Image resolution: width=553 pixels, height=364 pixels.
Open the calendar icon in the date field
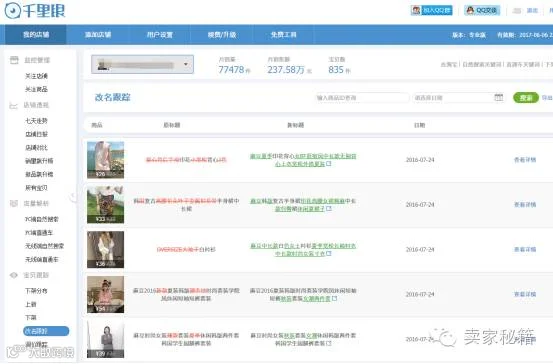pyautogui.click(x=499, y=97)
